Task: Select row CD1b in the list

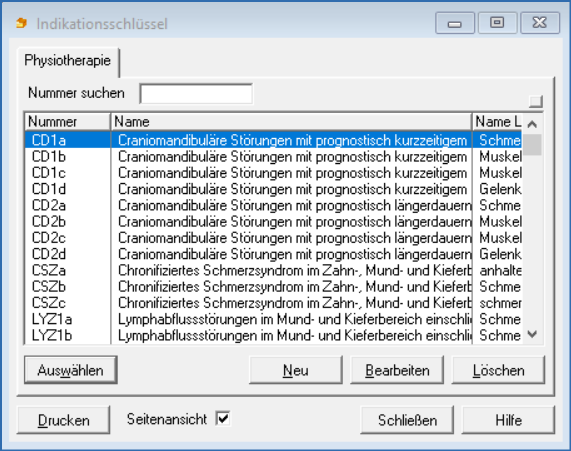Action: (273, 157)
